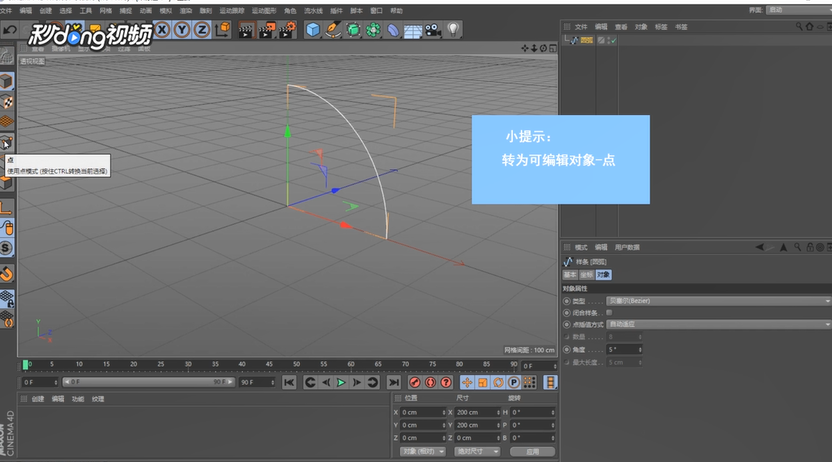Open 绝对尺寸 size mode dropdown
The image size is (832, 462).
(x=477, y=451)
